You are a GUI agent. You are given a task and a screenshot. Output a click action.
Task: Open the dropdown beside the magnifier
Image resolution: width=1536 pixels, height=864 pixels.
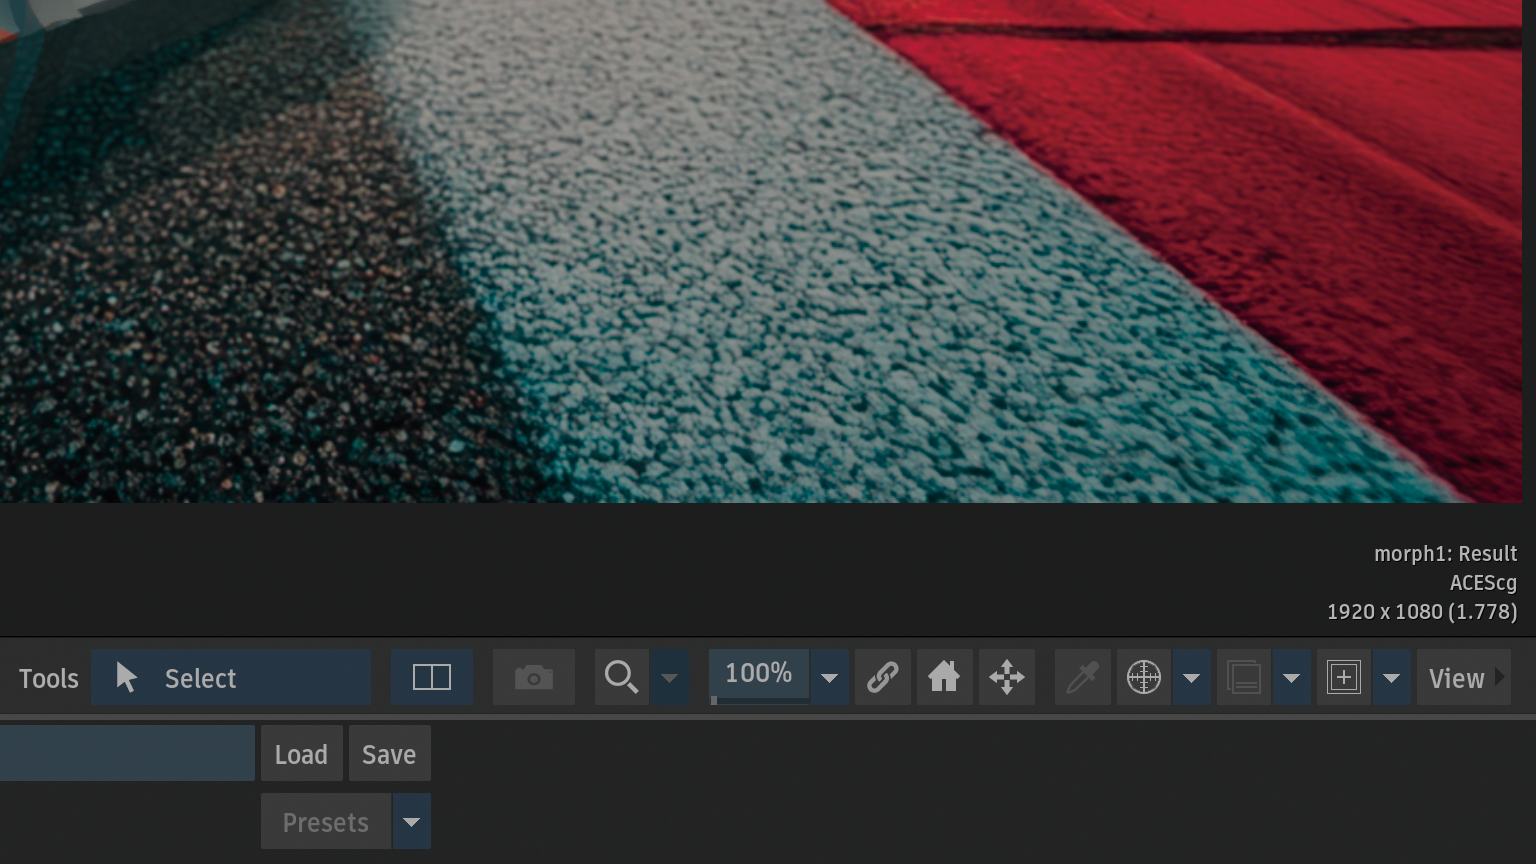[670, 678]
